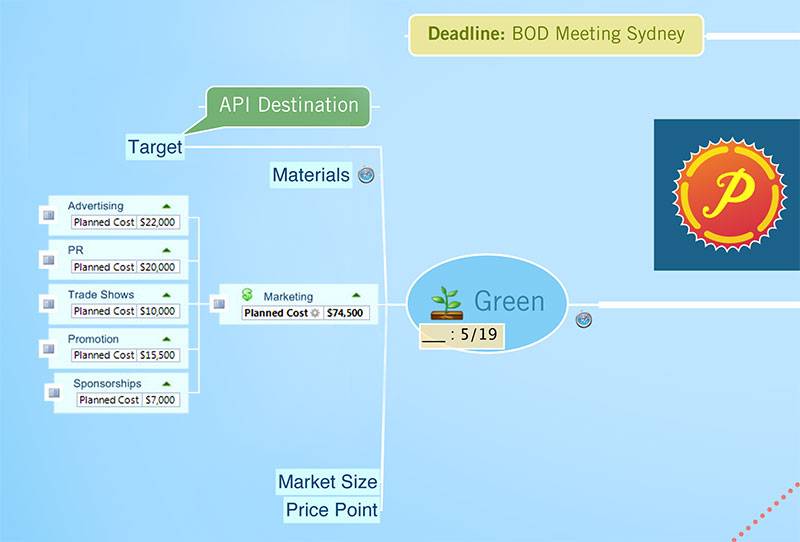Collapse the Marketing properties triangle
Viewport: 800px width, 542px height.
(x=356, y=295)
